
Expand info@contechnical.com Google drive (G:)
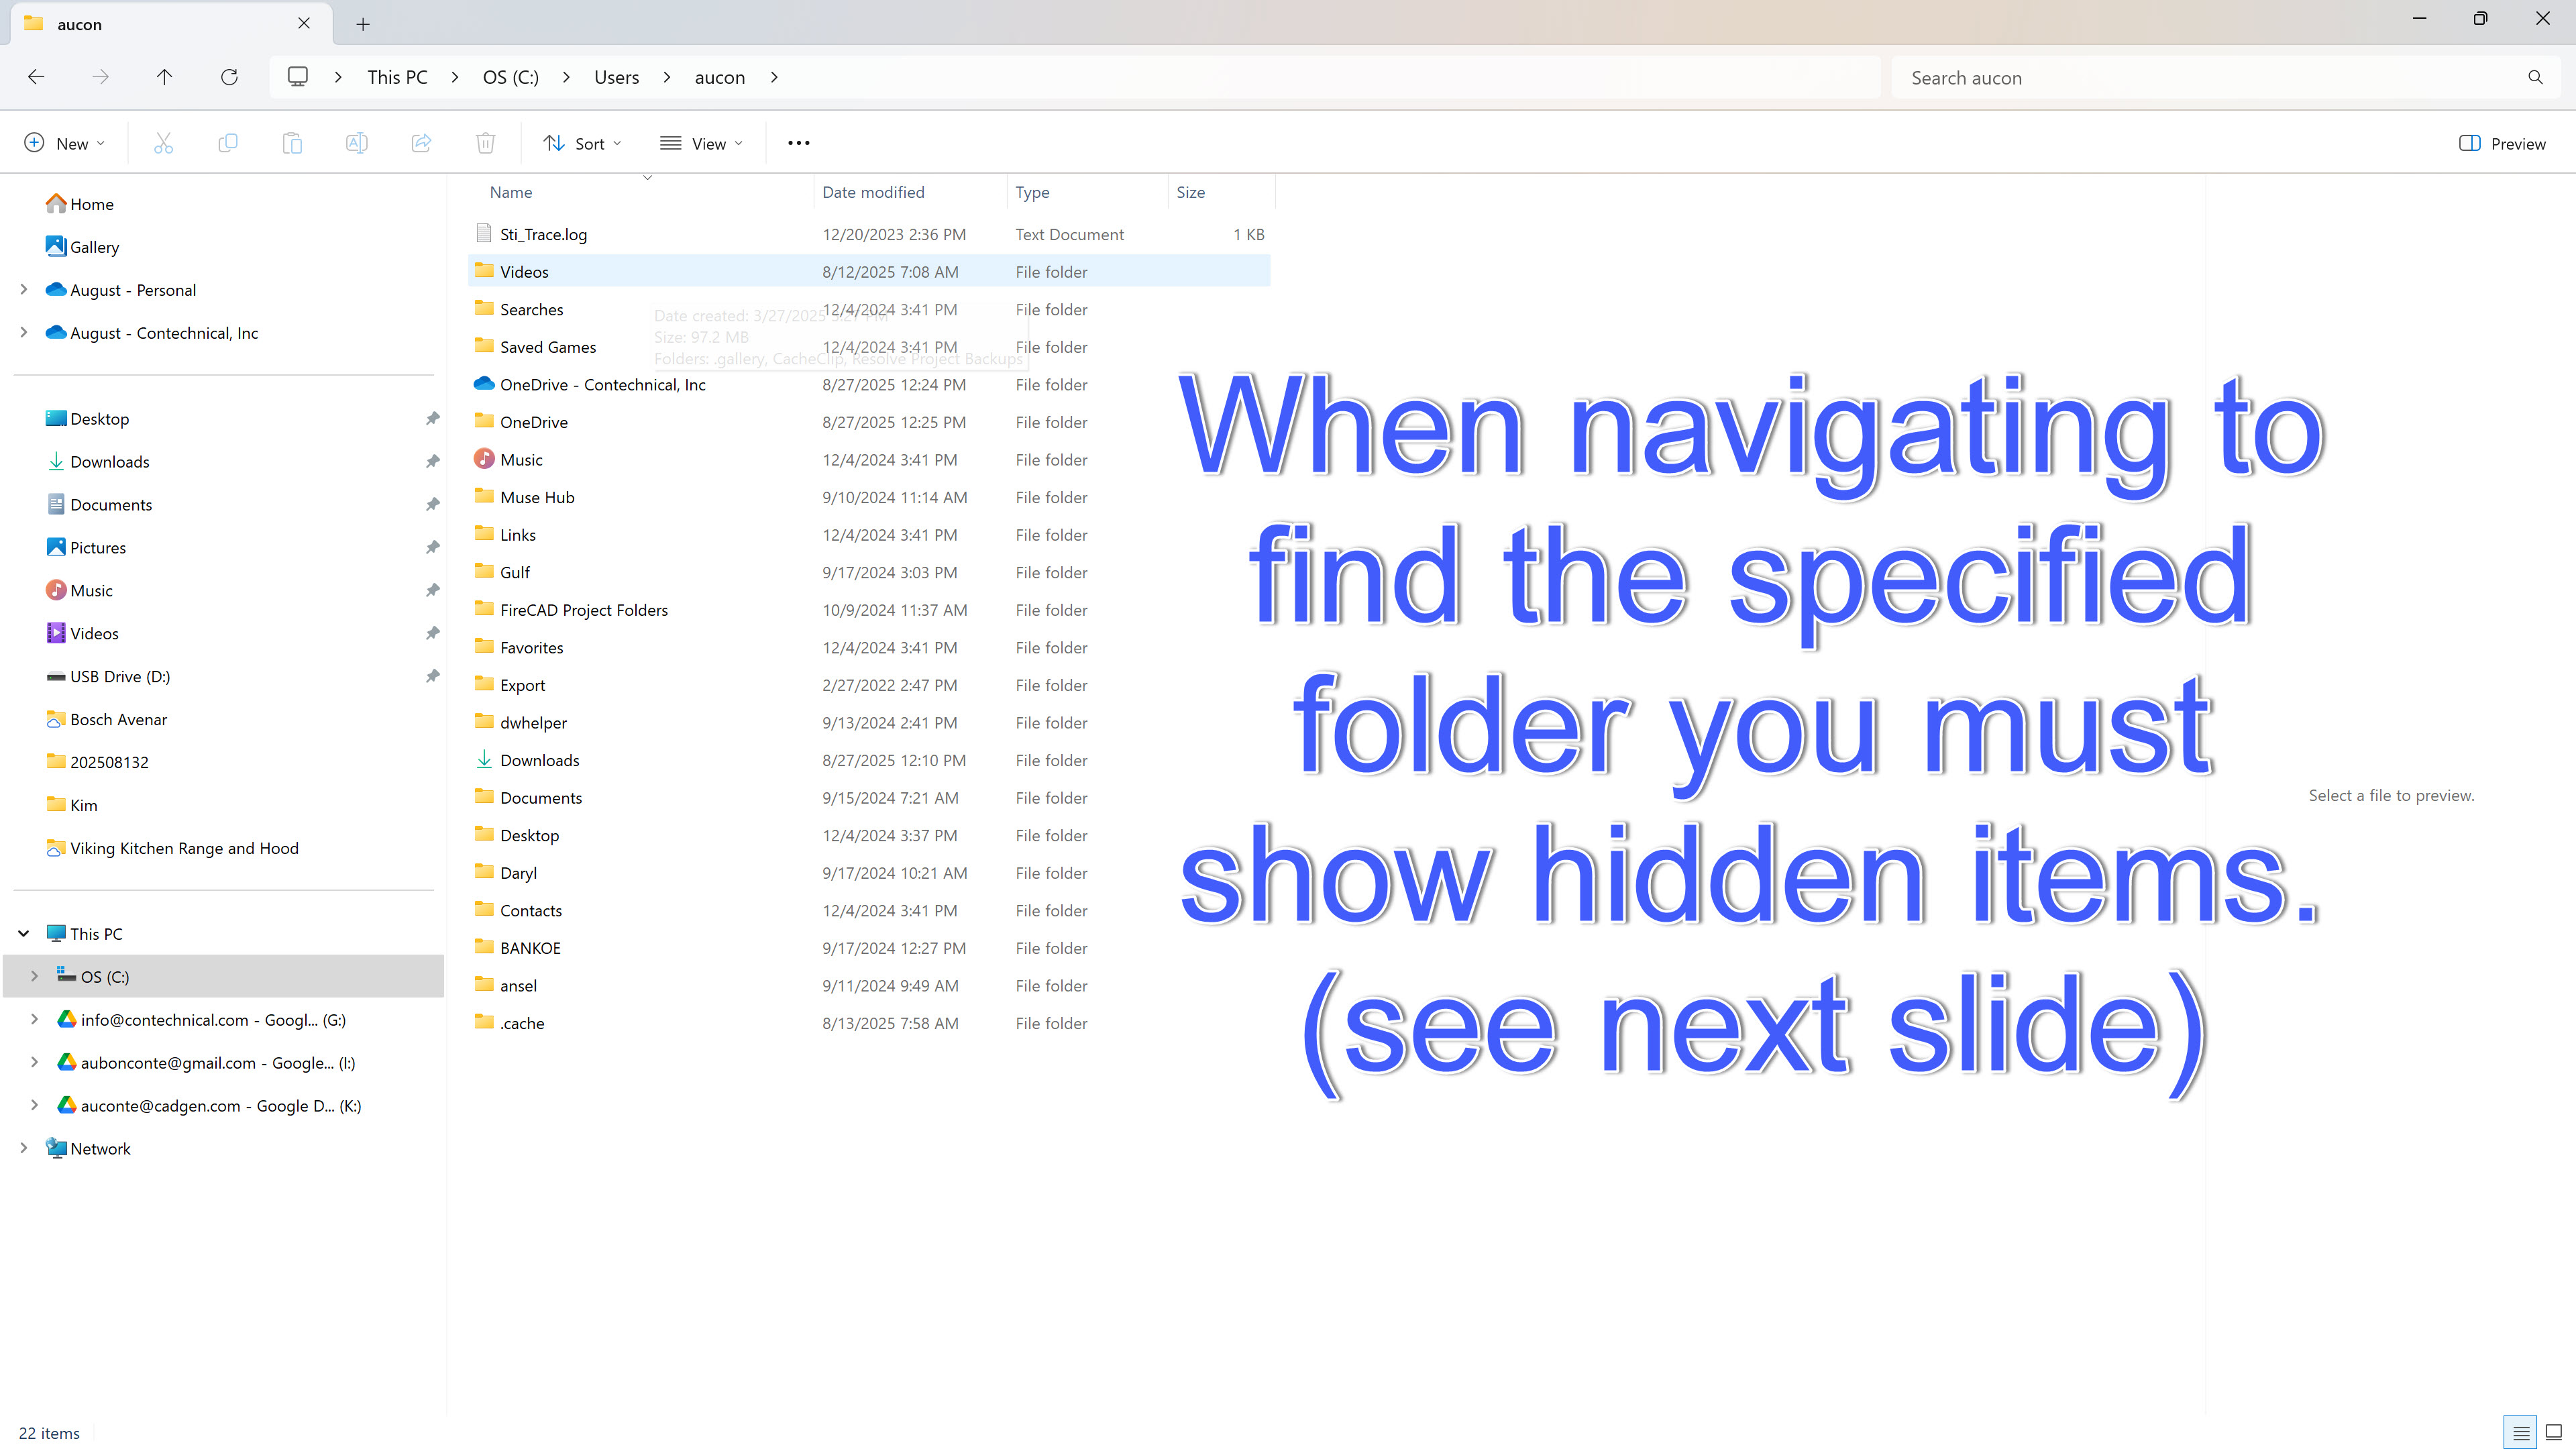point(34,1020)
